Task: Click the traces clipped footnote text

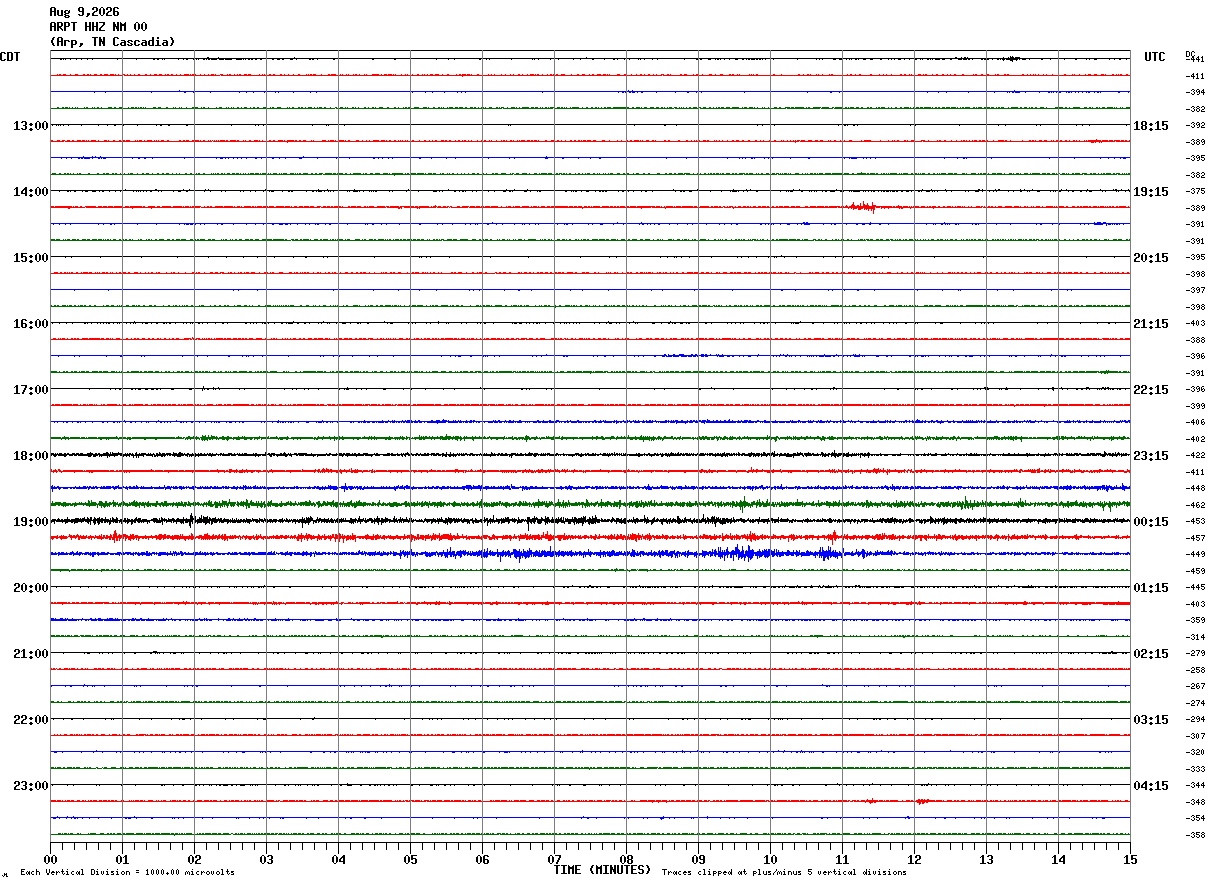Action: point(784,872)
